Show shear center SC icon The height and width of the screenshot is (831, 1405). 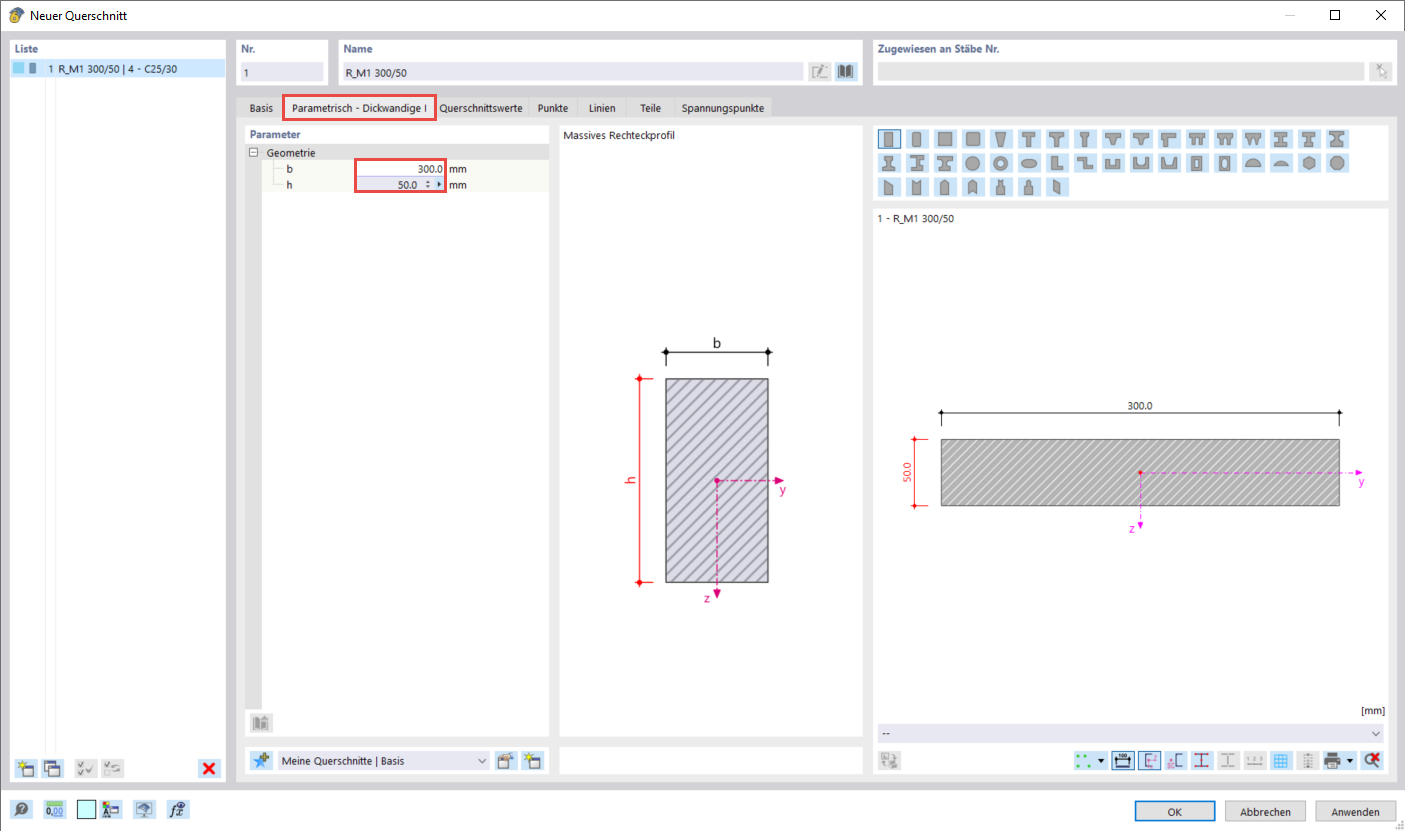(1176, 760)
